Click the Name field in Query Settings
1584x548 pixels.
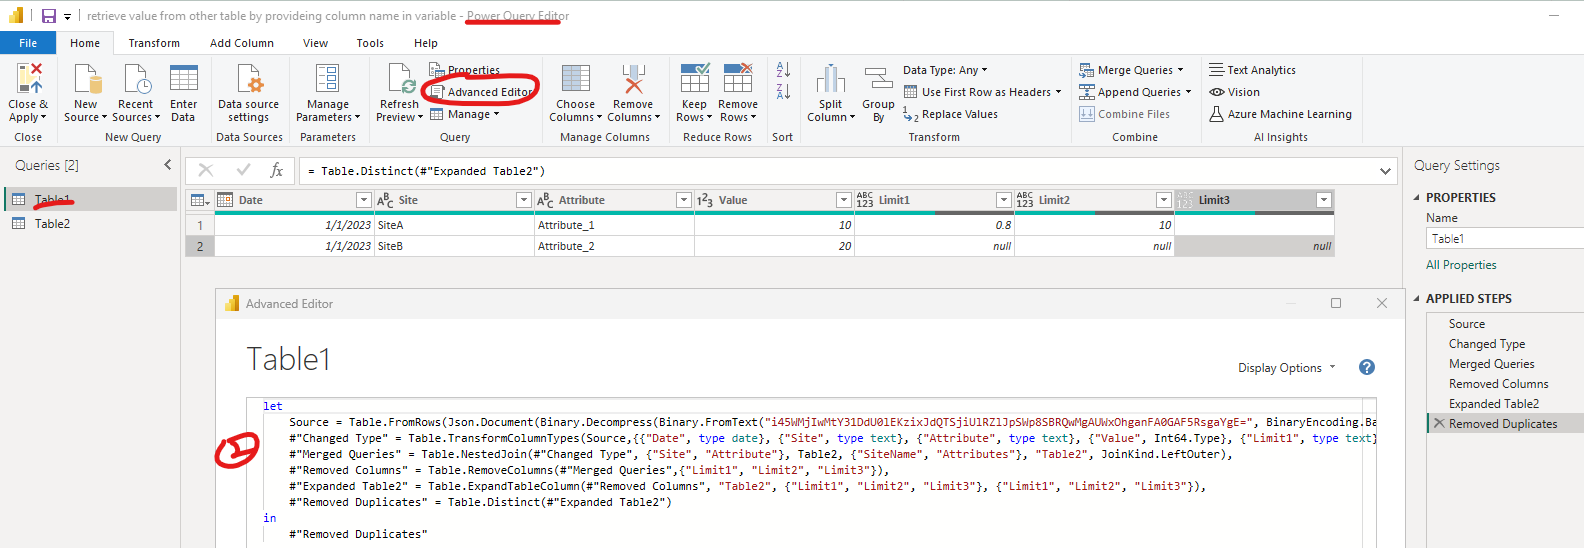[1505, 238]
